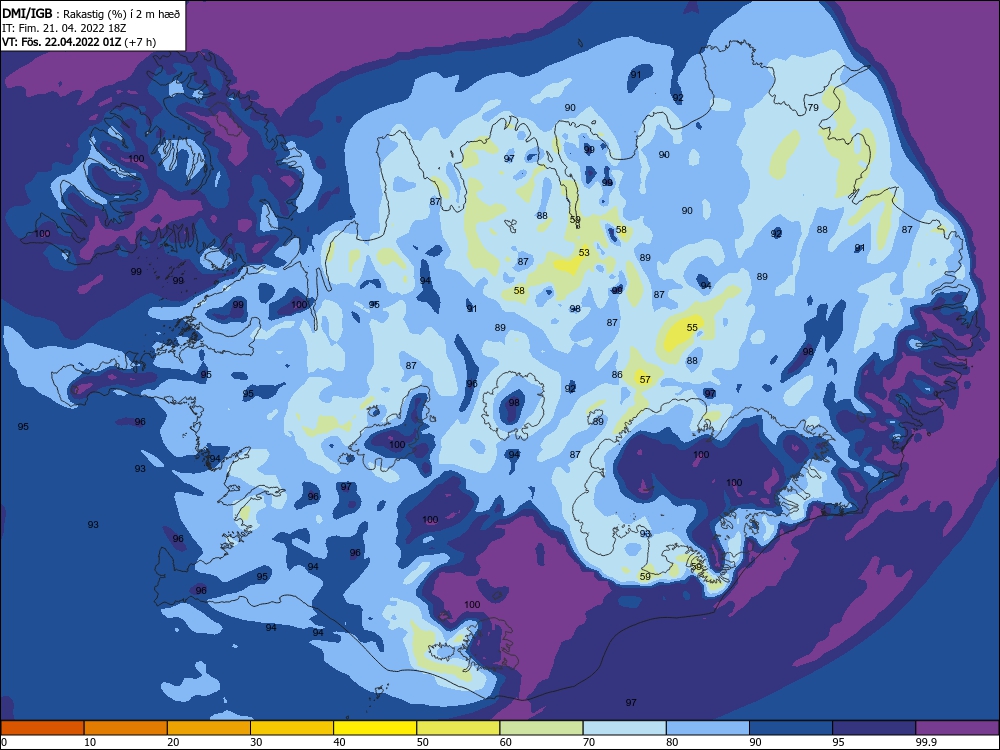Click the humidity value '79' in the northeast
This screenshot has width=1000, height=750.
(x=813, y=107)
